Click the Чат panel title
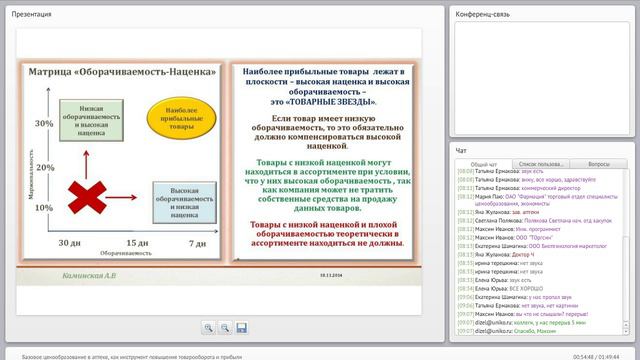Image resolution: width=640 pixels, height=360 pixels. click(x=461, y=151)
